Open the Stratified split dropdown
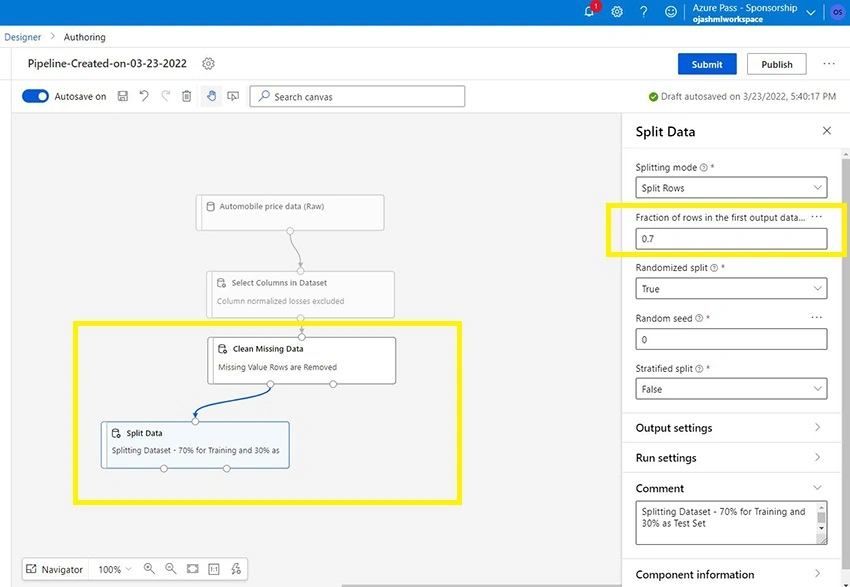The image size is (850, 587). click(x=731, y=389)
